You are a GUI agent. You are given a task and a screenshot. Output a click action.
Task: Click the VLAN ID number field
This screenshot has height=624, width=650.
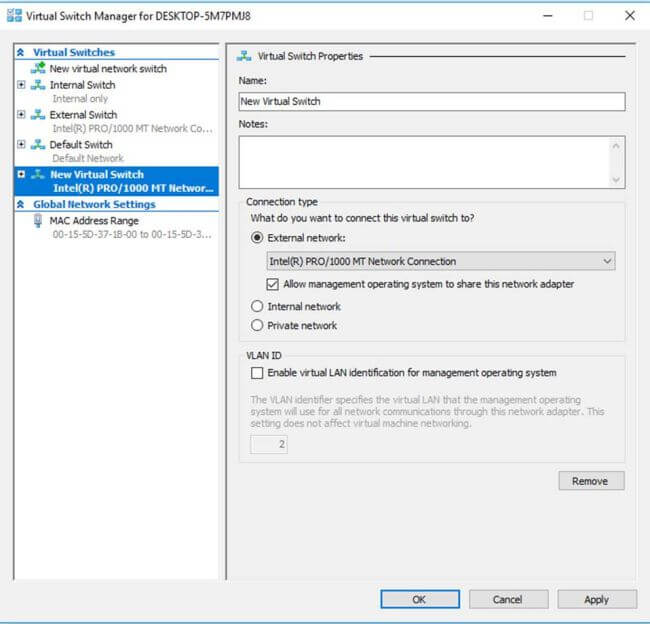click(269, 444)
